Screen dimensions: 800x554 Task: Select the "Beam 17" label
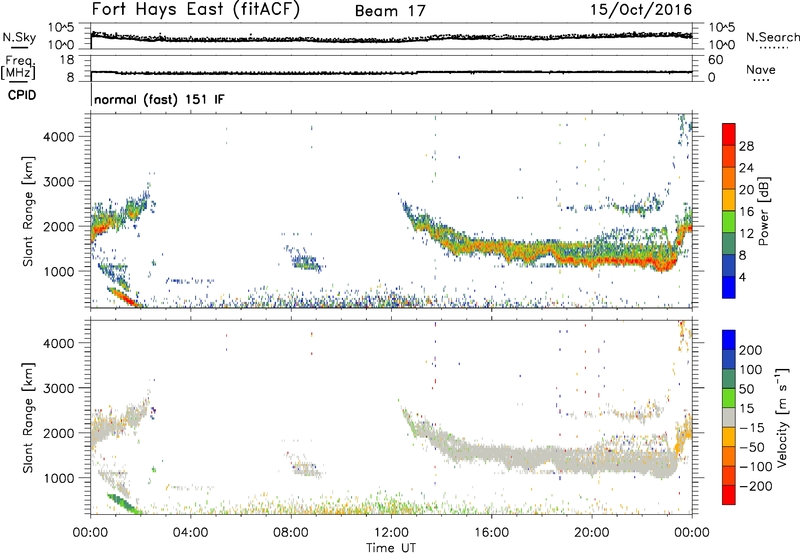pos(390,11)
